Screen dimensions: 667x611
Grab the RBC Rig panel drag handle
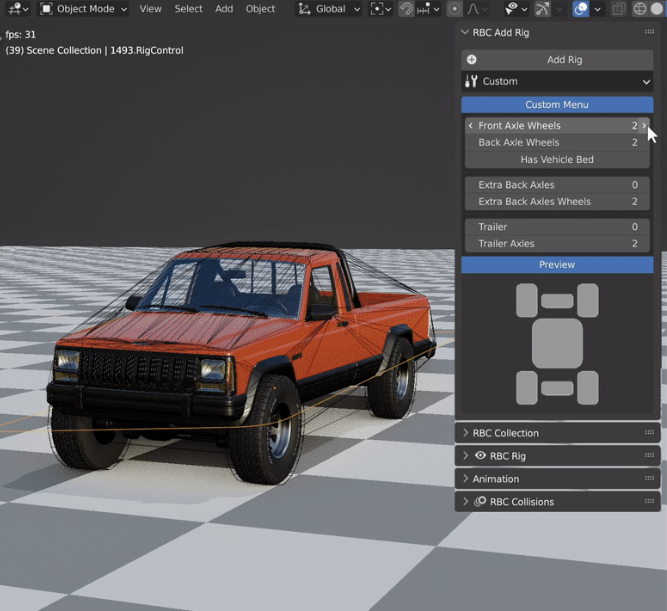tap(649, 455)
